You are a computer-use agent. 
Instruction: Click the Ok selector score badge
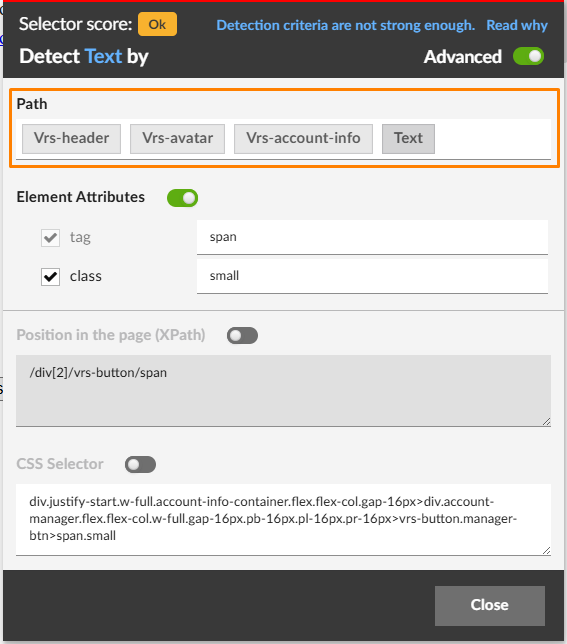(157, 24)
